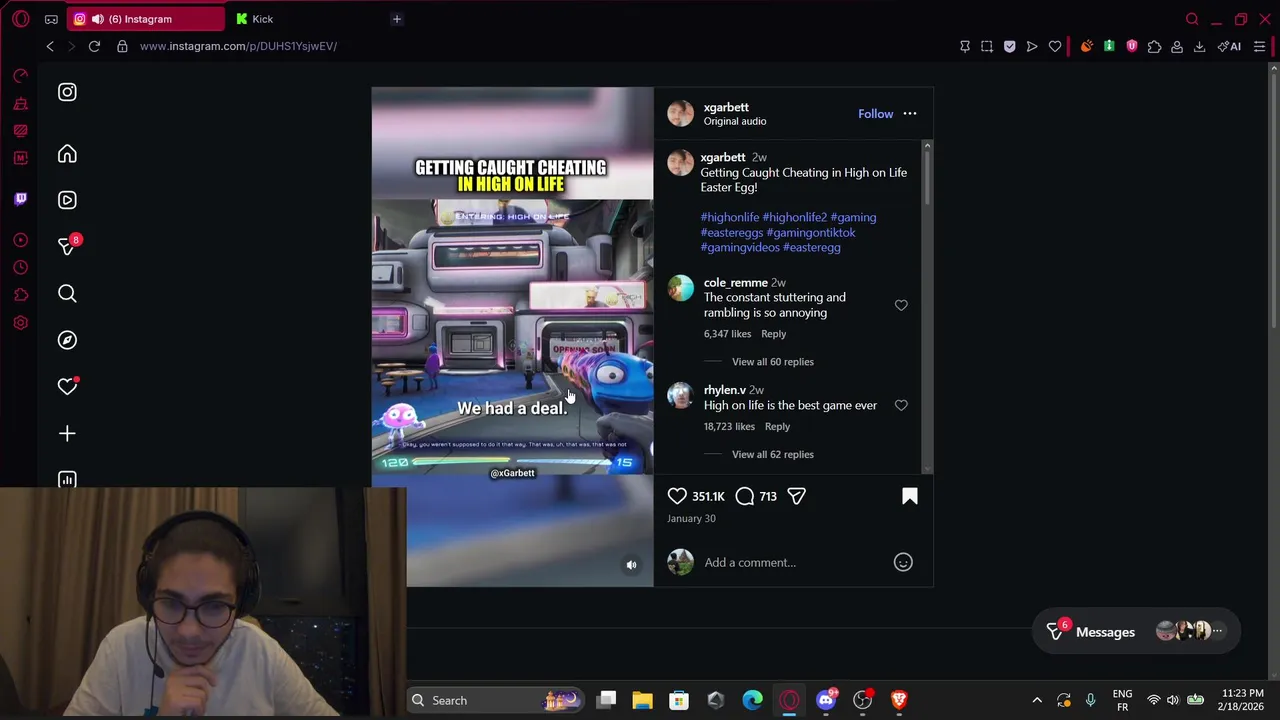This screenshot has width=1280, height=720.
Task: Open comments via the speech bubble icon
Action: [x=745, y=496]
